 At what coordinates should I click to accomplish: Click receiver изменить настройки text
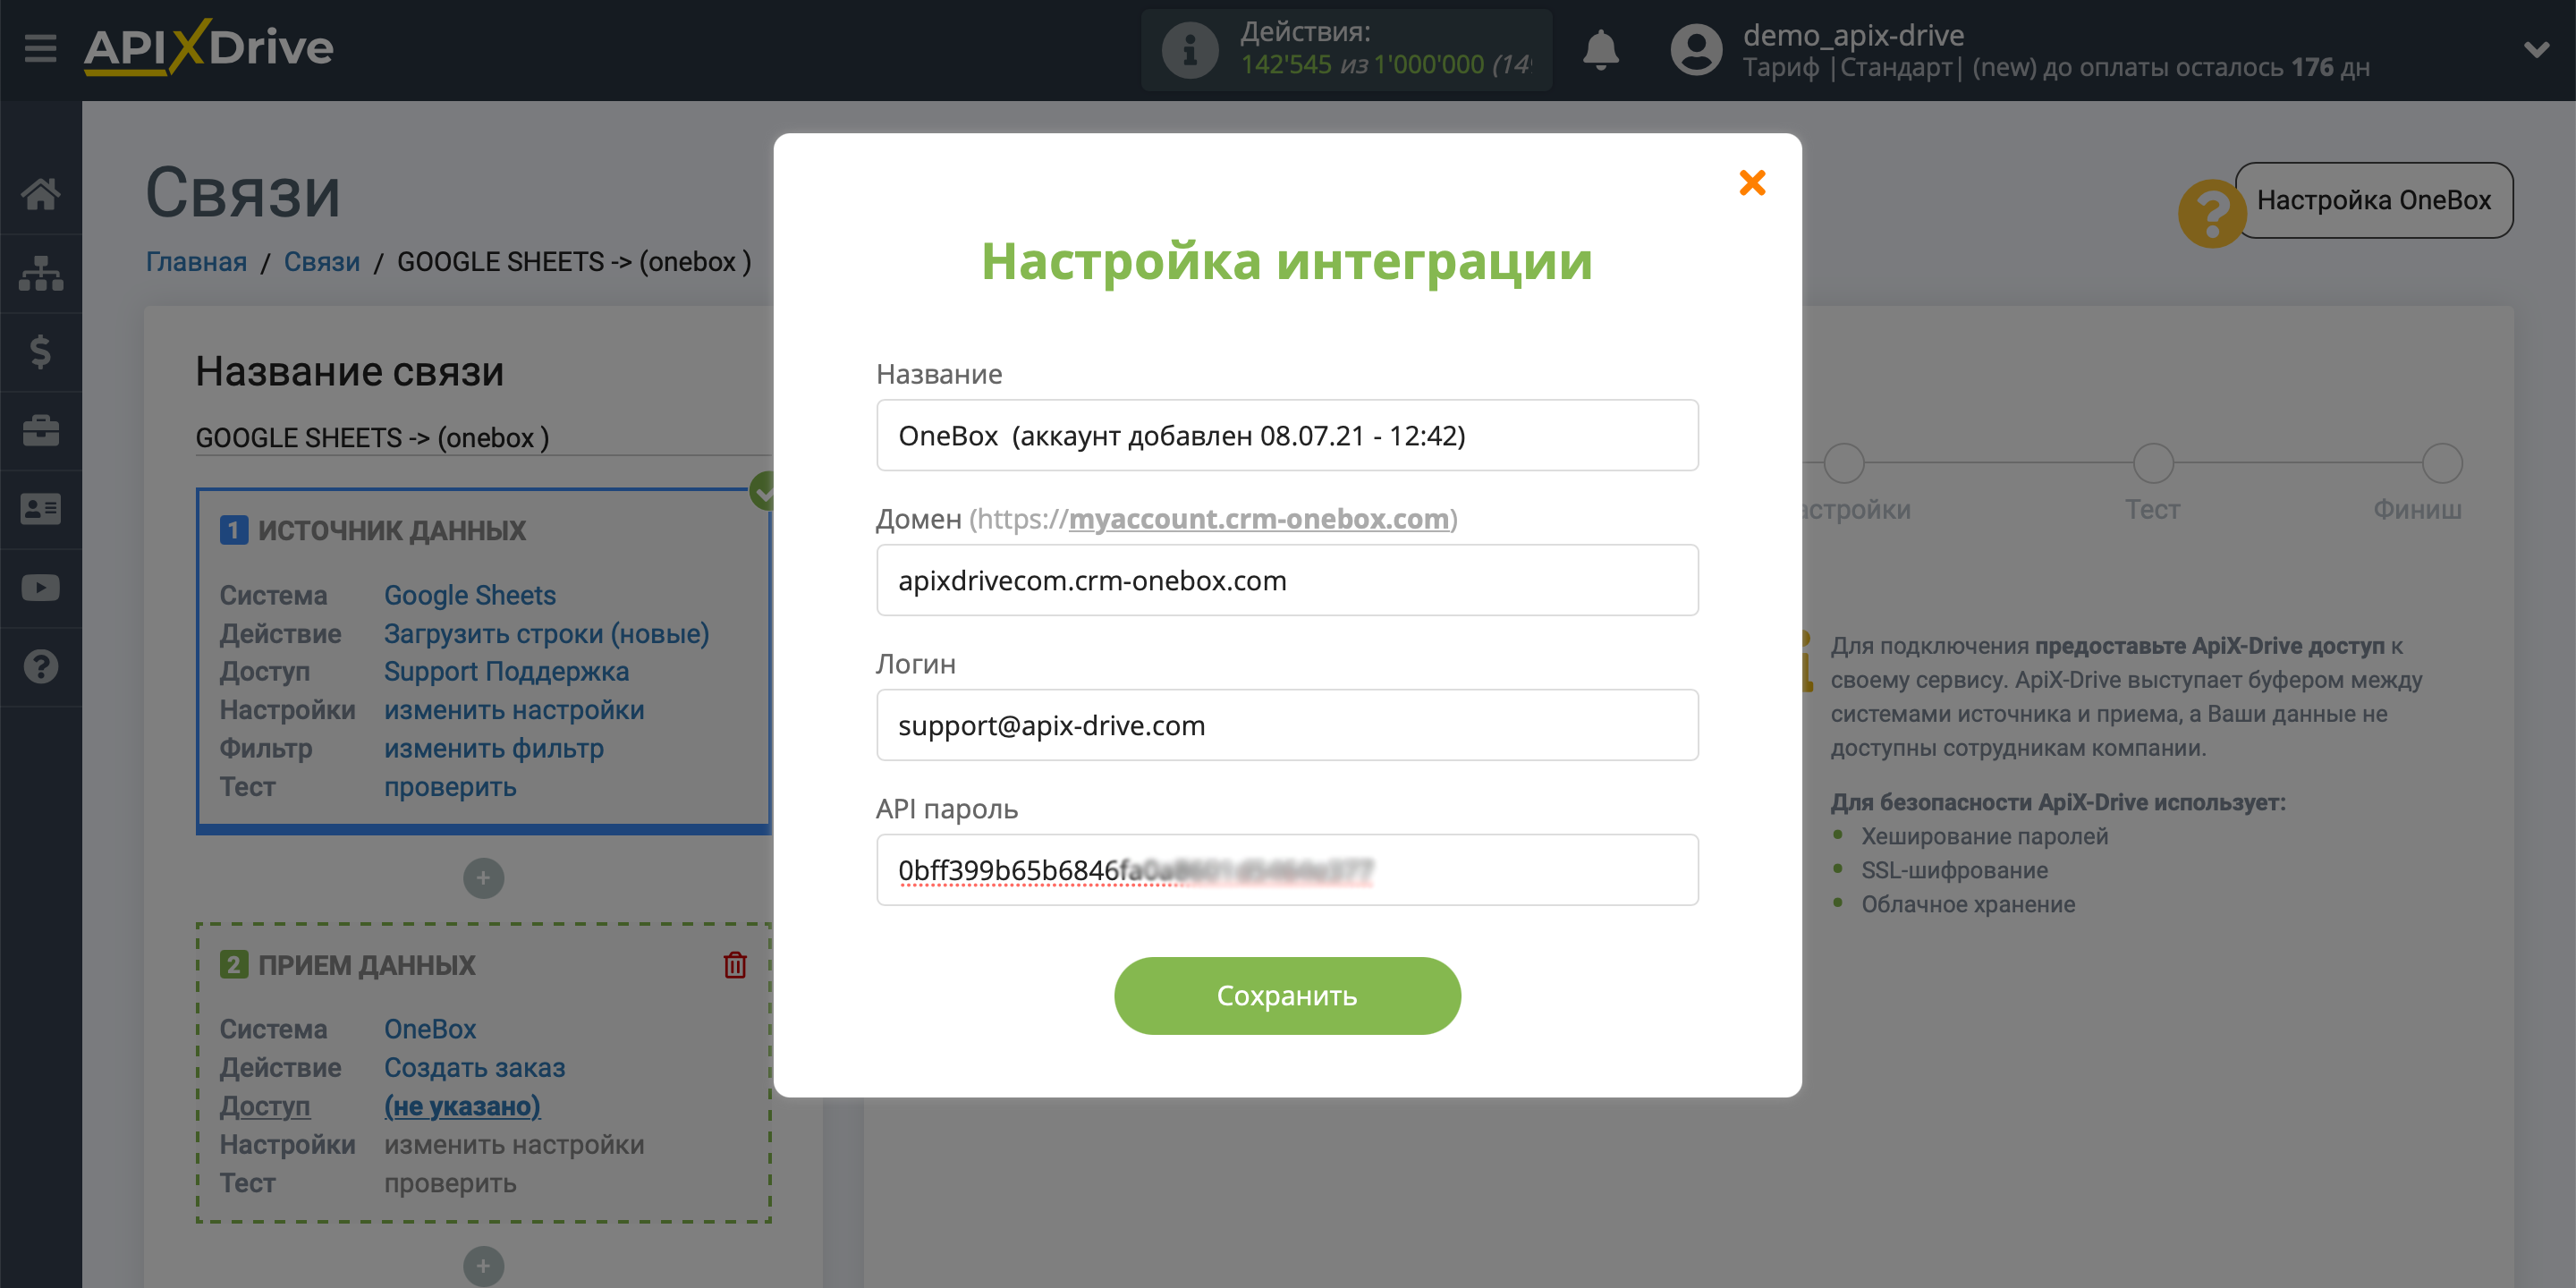[x=514, y=1145]
